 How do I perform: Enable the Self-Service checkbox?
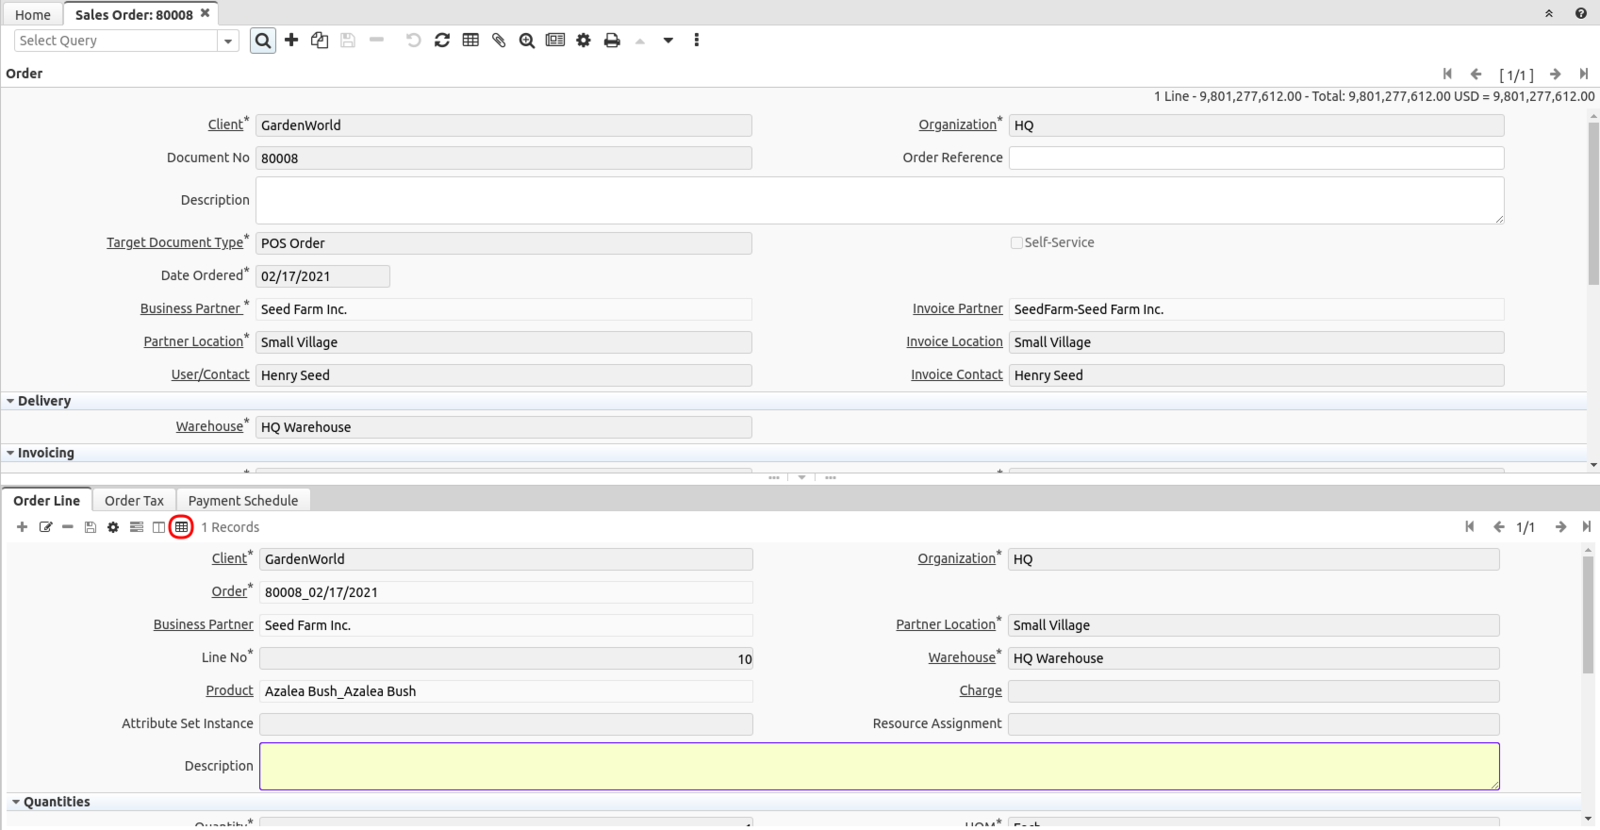click(1016, 243)
